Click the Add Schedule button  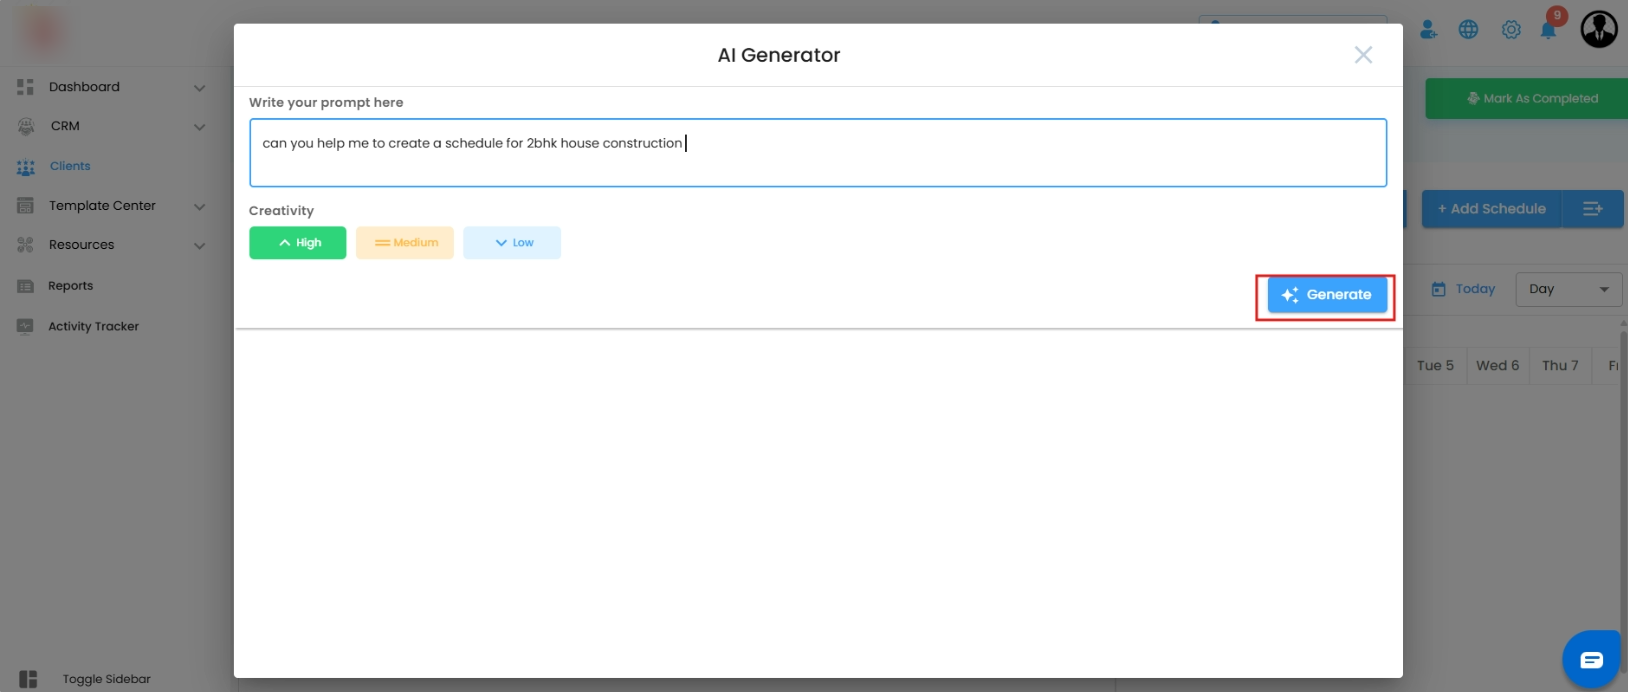point(1491,209)
